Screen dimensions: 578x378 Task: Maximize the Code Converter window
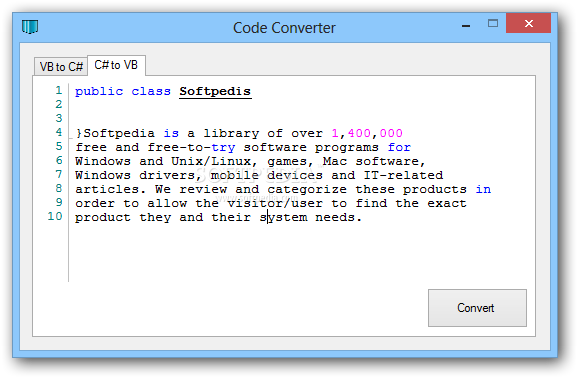(492, 24)
